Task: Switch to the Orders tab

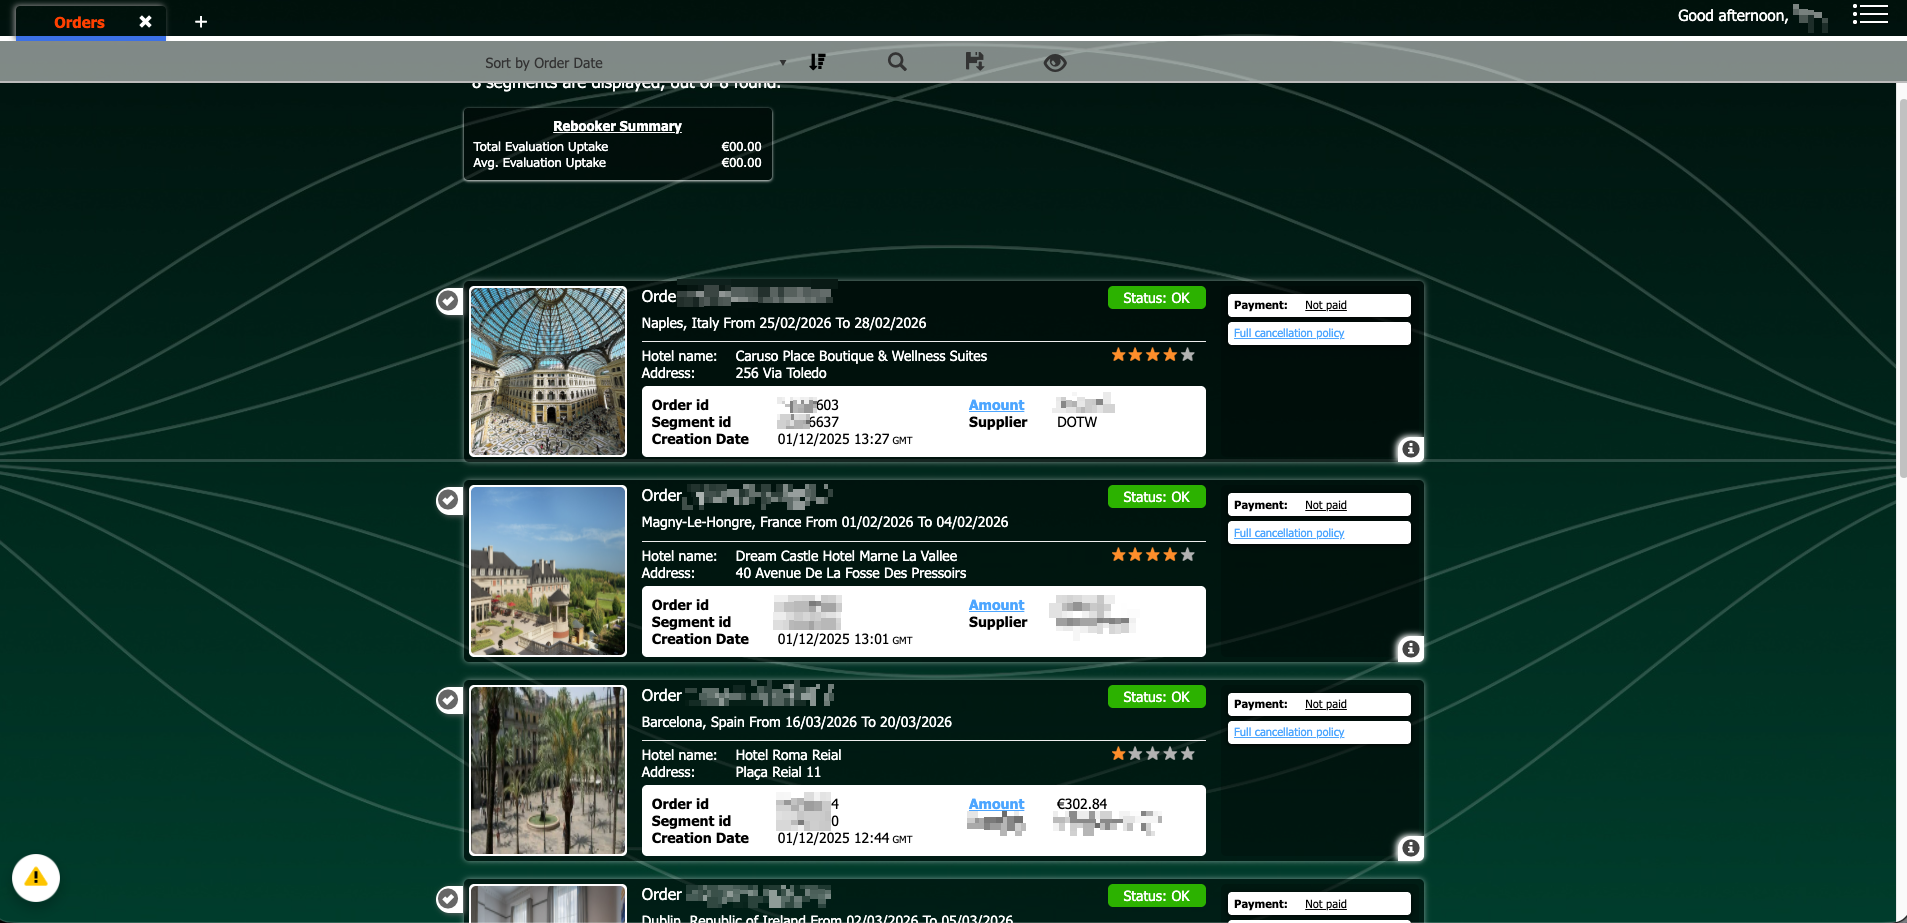Action: tap(79, 22)
